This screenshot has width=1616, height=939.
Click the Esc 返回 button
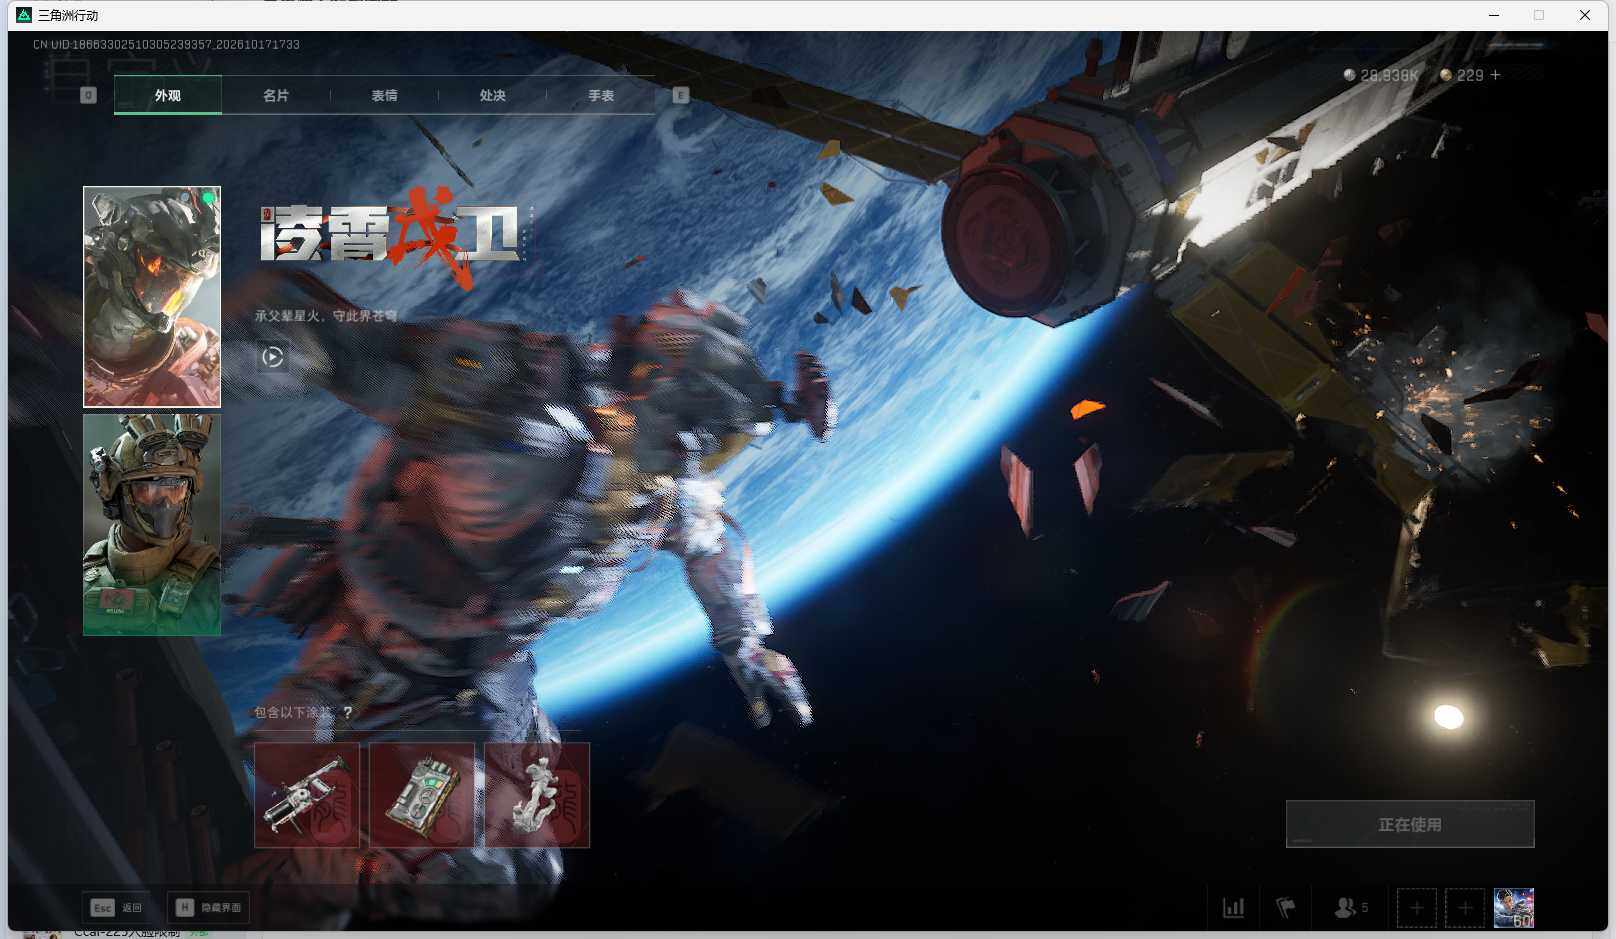(116, 908)
